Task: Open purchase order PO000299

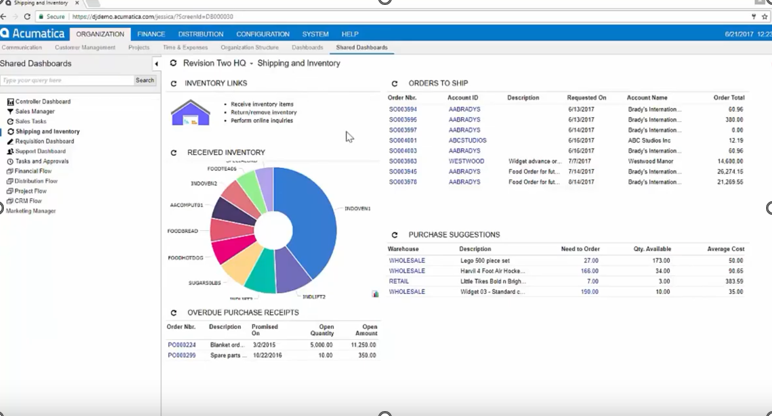Action: [x=182, y=355]
